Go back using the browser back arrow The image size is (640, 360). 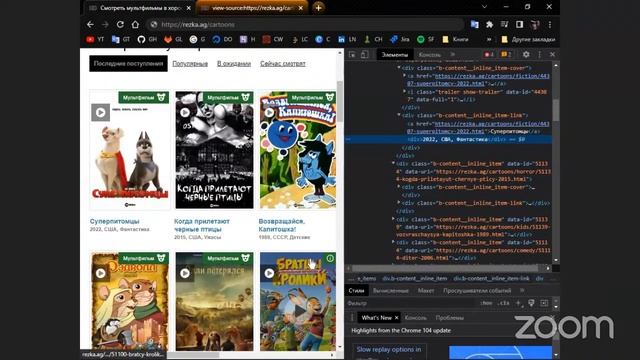pyautogui.click(x=90, y=24)
